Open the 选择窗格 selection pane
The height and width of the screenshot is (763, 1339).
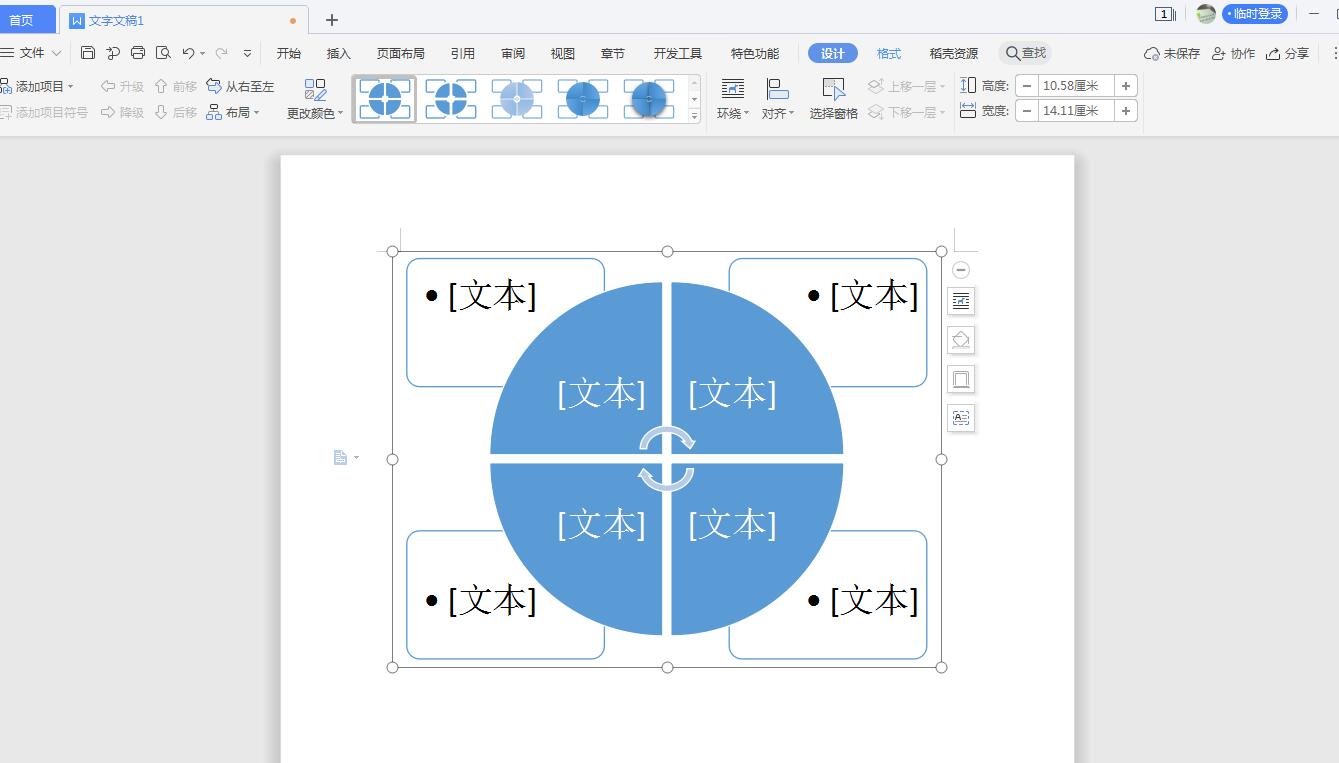click(833, 96)
